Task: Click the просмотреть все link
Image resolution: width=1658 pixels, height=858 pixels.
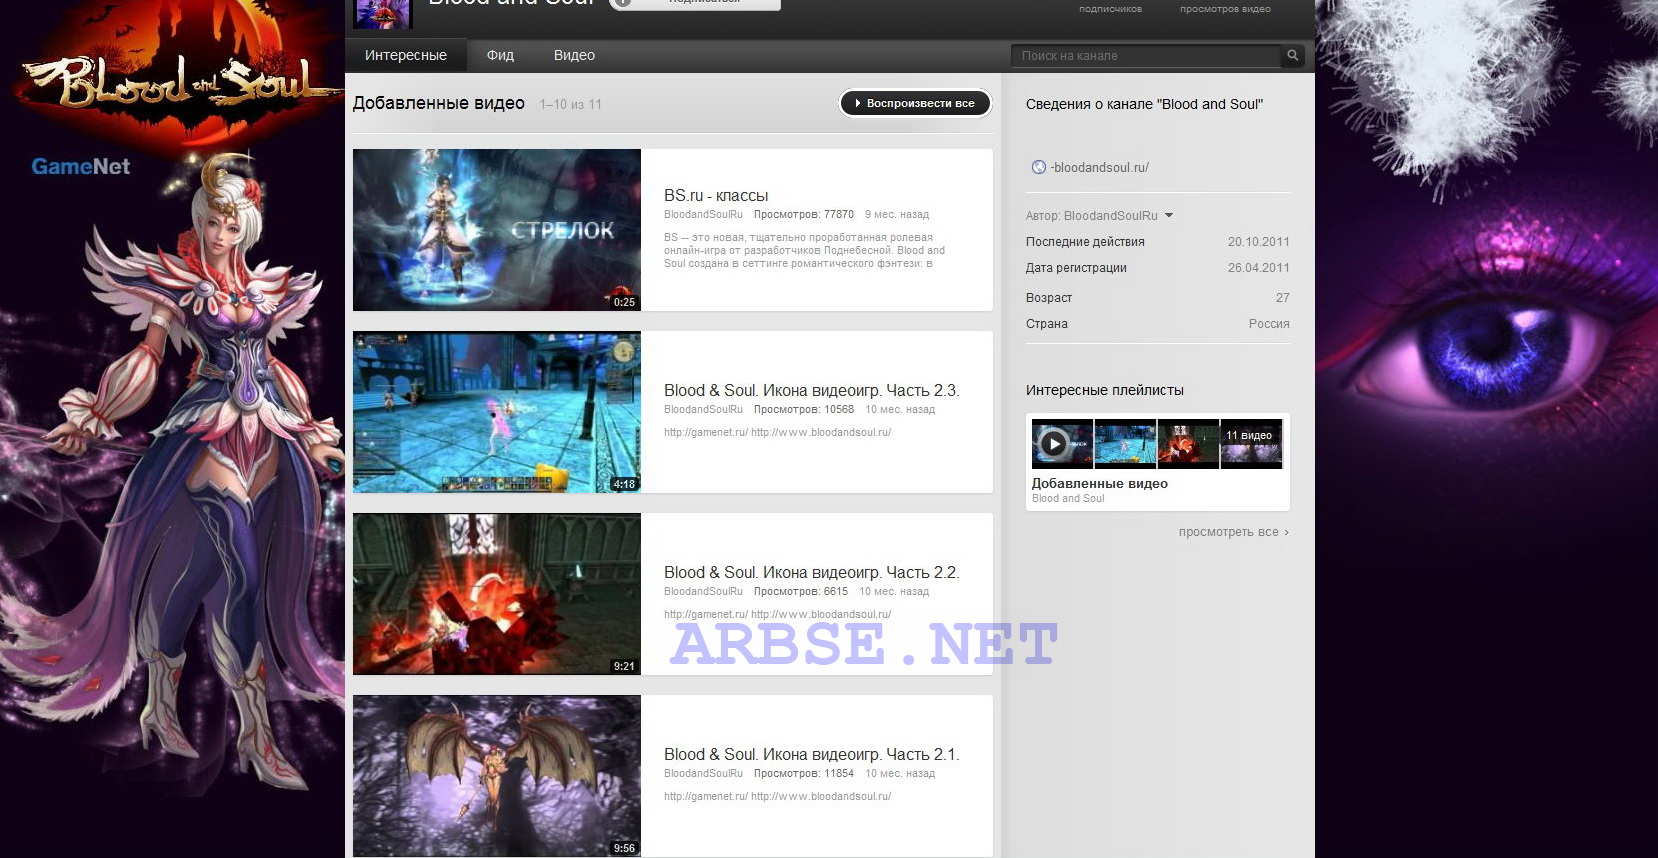Action: 1233,532
